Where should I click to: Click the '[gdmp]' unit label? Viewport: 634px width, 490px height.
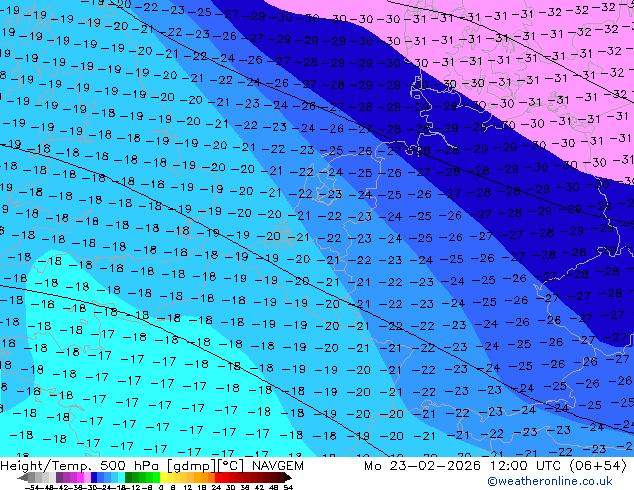point(190,466)
